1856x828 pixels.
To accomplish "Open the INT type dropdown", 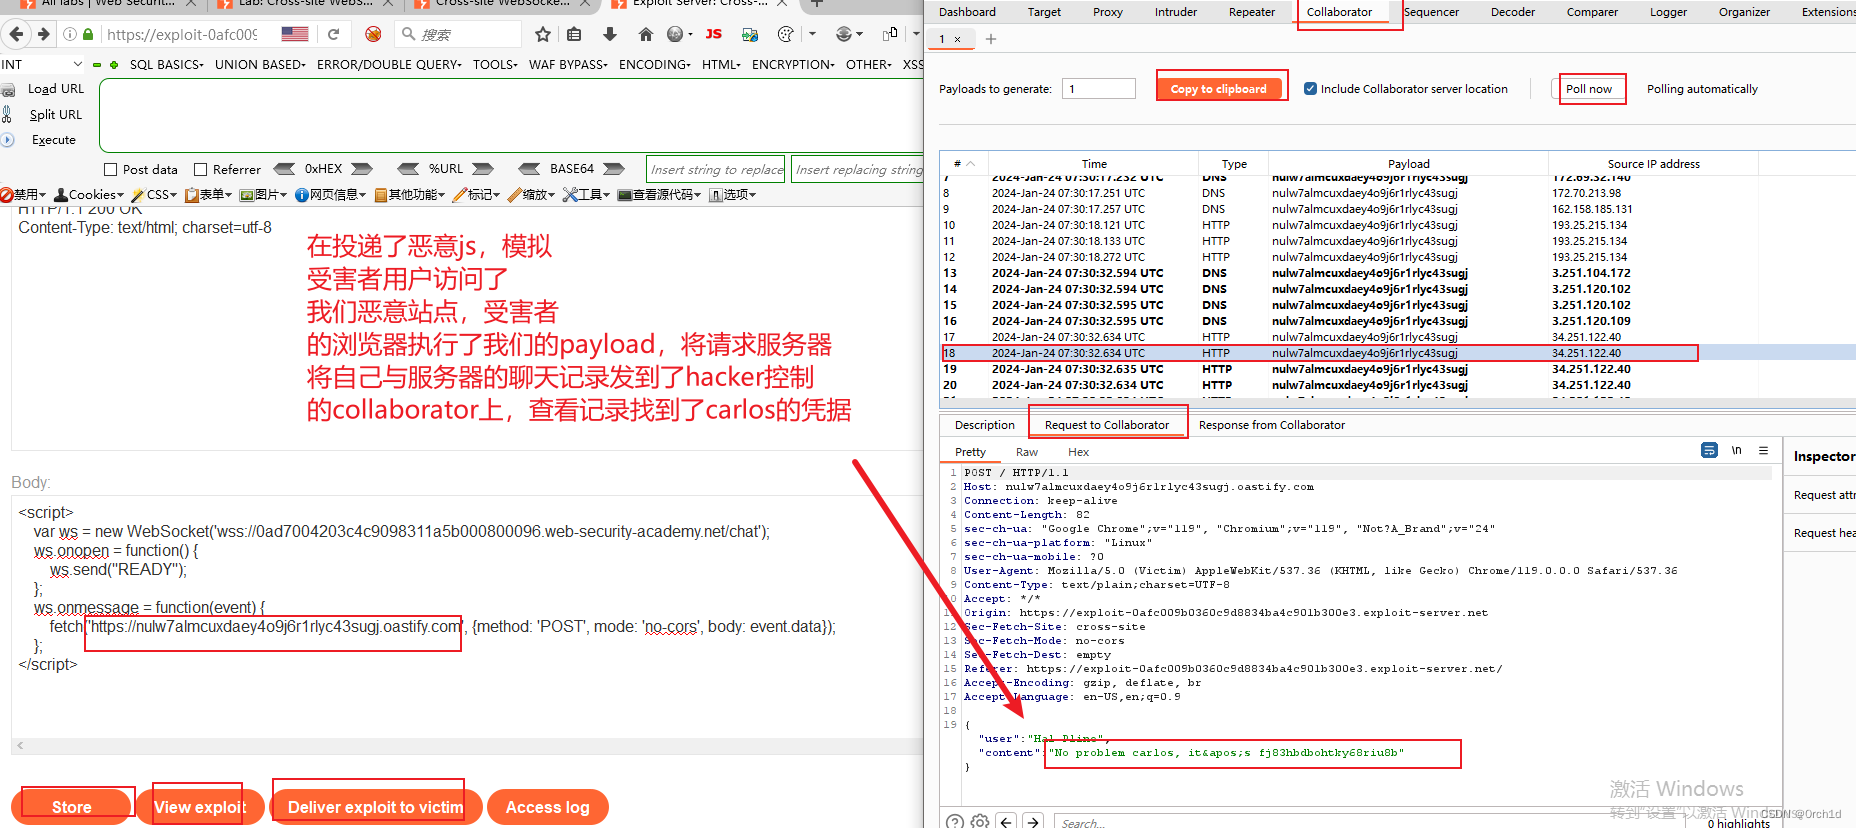I will point(42,65).
